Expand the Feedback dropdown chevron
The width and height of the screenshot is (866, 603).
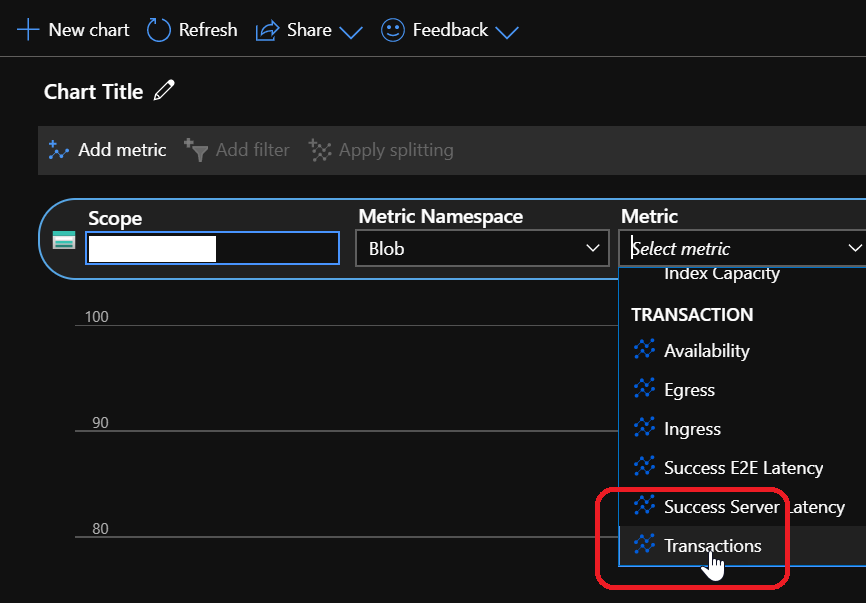(507, 32)
